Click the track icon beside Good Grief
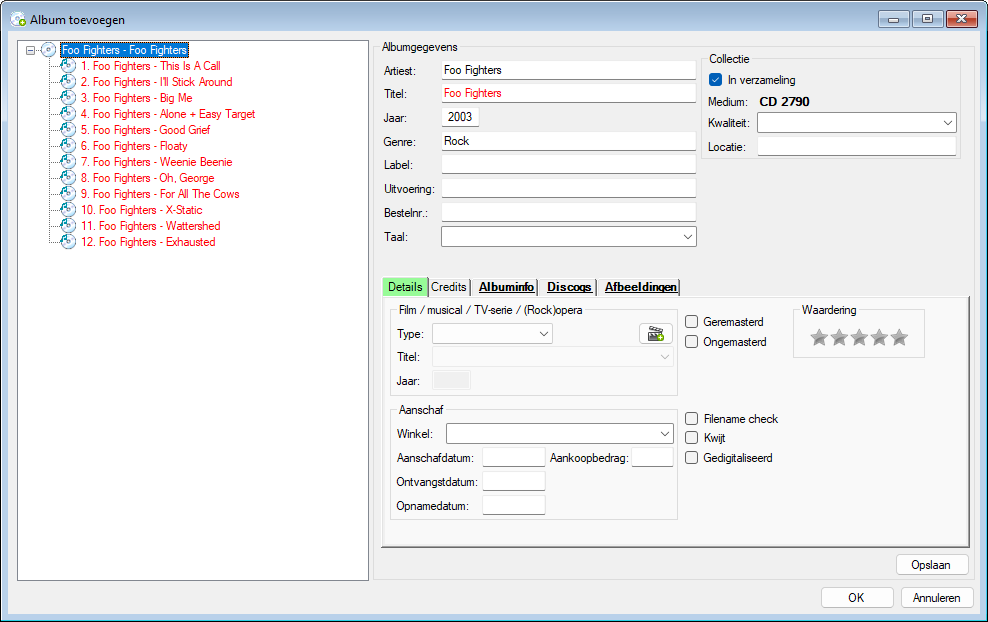This screenshot has width=988, height=622. click(68, 130)
